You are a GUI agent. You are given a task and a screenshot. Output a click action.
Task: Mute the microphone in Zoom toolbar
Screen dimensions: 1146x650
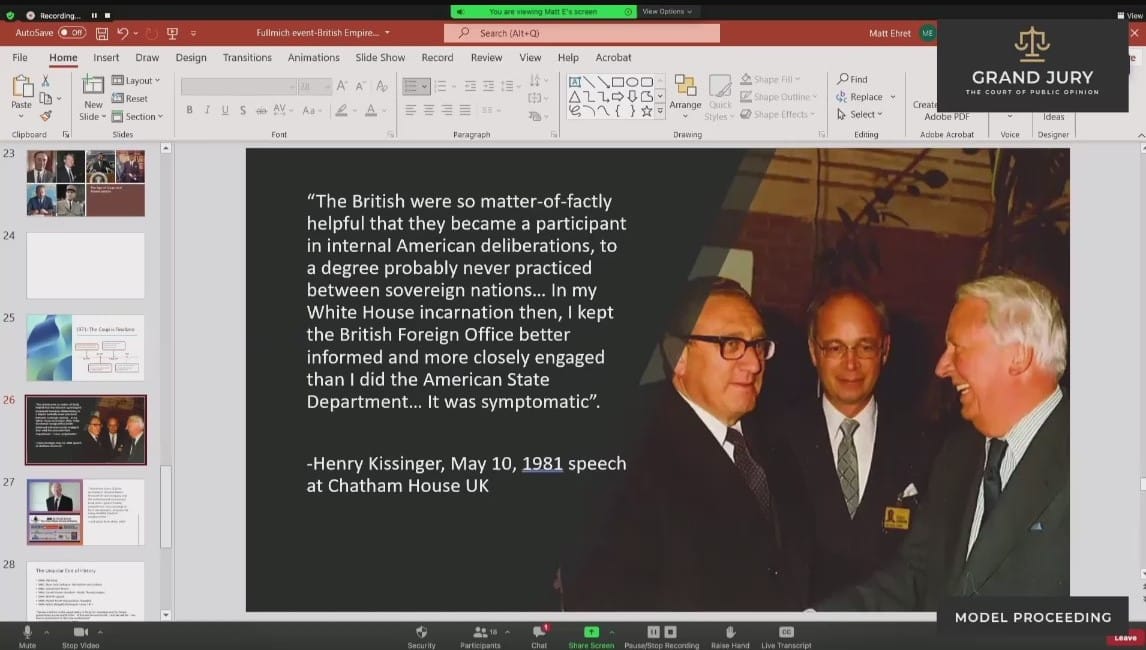pos(27,636)
